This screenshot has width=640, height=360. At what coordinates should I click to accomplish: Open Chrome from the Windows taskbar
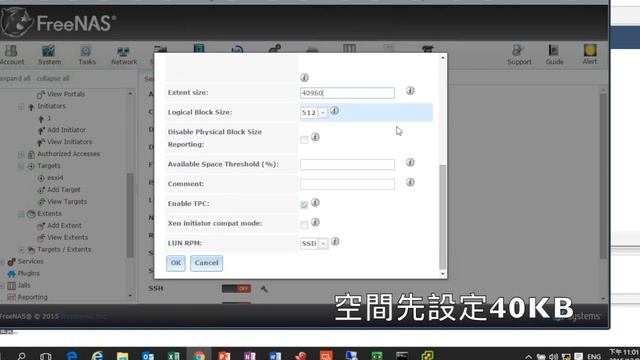point(199,356)
